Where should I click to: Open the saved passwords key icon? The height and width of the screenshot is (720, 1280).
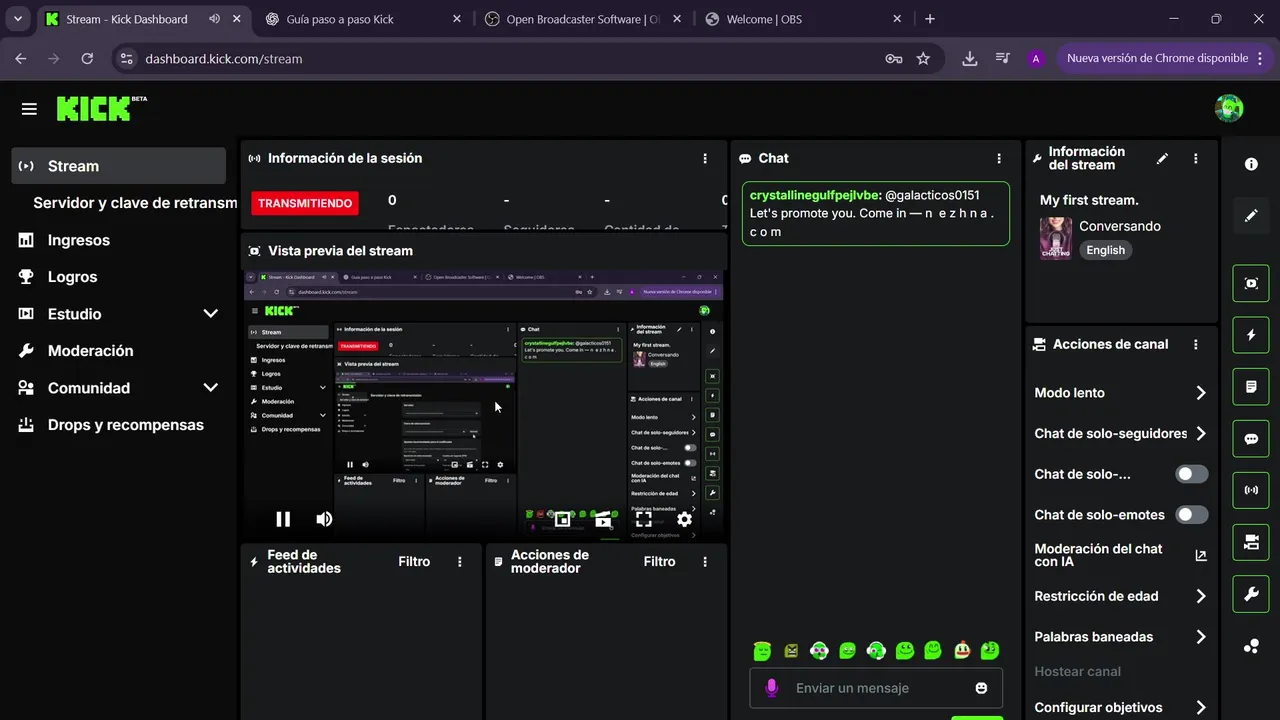tap(893, 59)
